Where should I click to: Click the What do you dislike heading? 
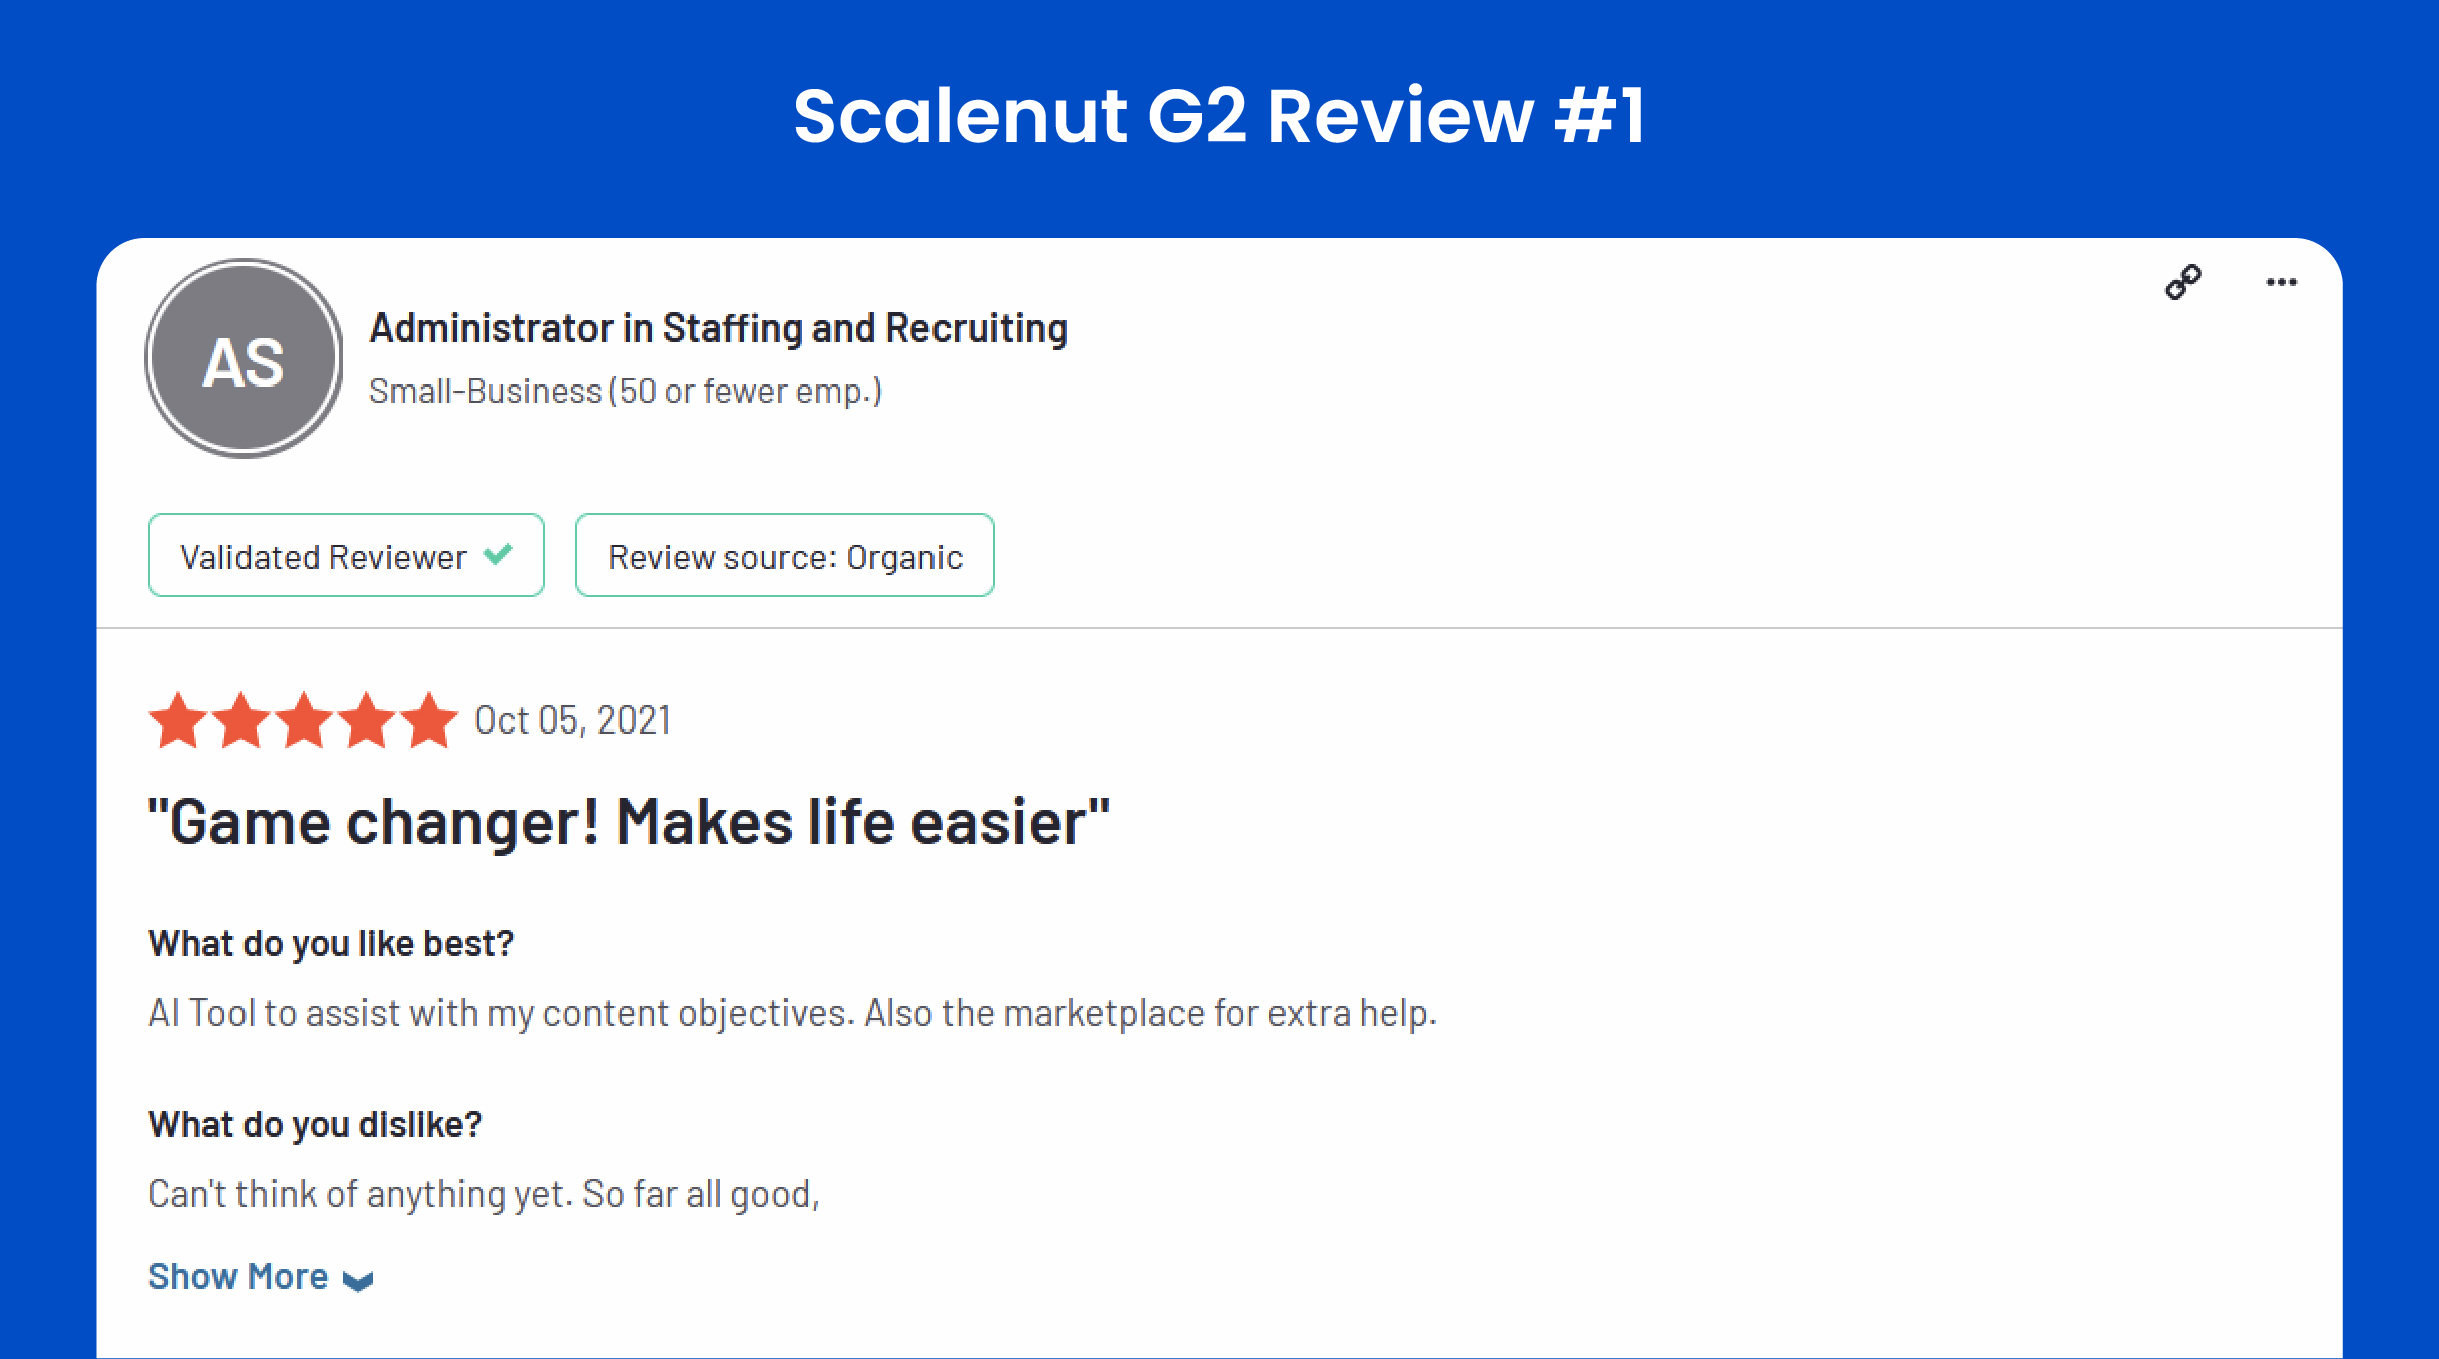click(315, 1125)
